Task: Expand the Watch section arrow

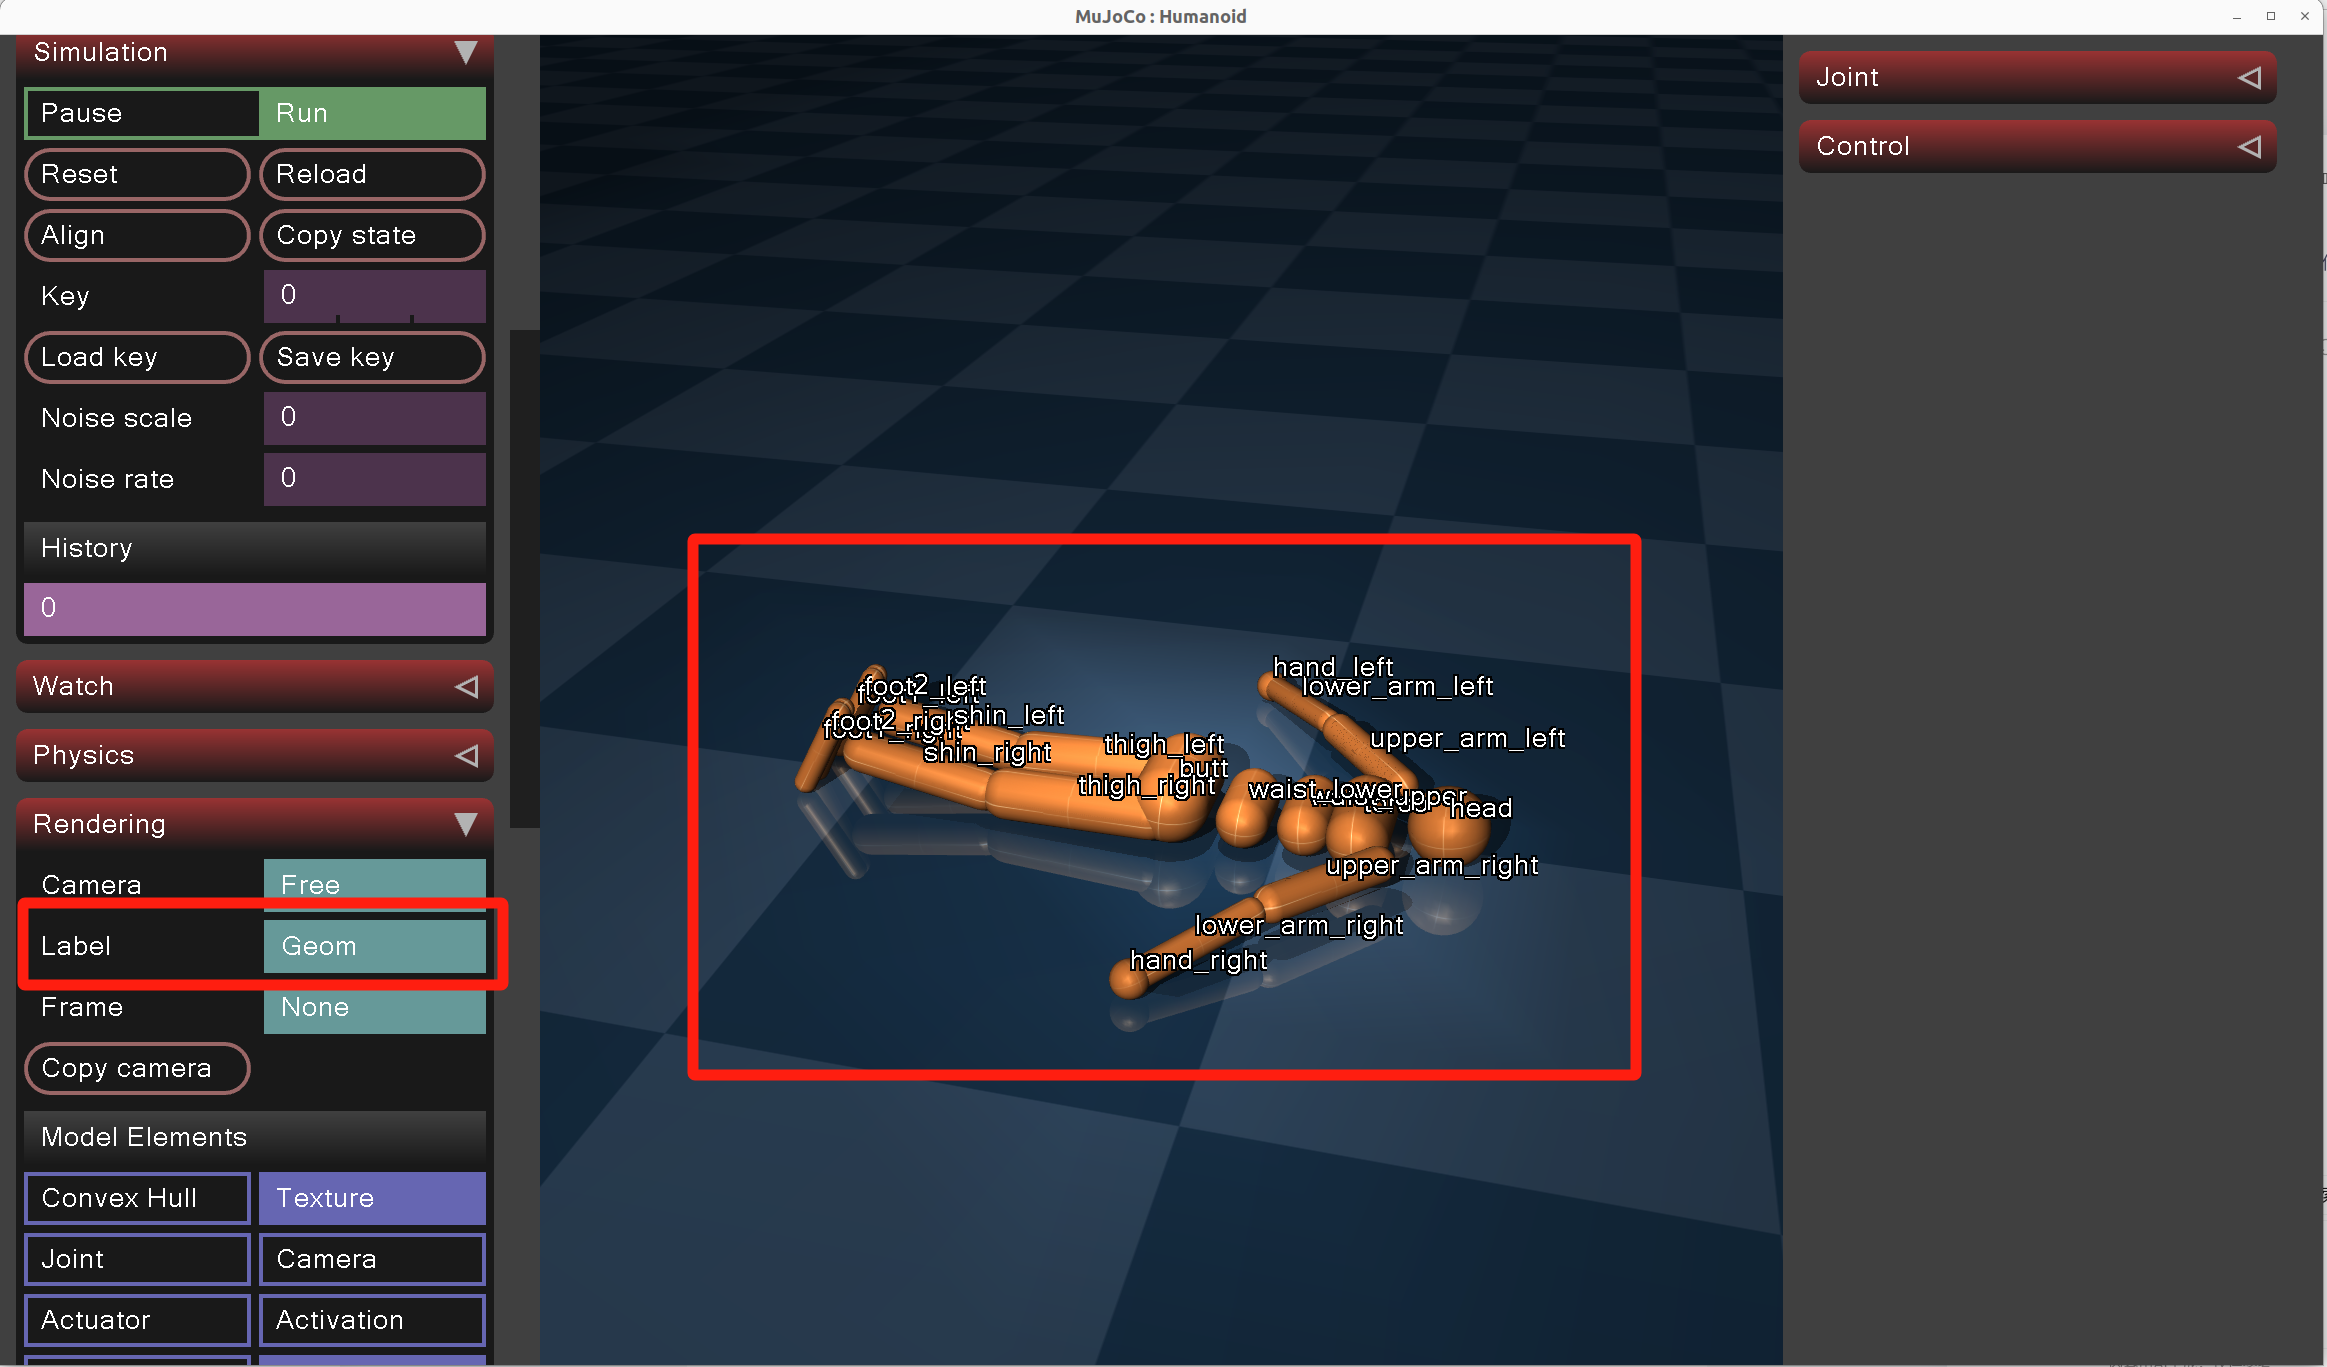Action: (x=466, y=687)
